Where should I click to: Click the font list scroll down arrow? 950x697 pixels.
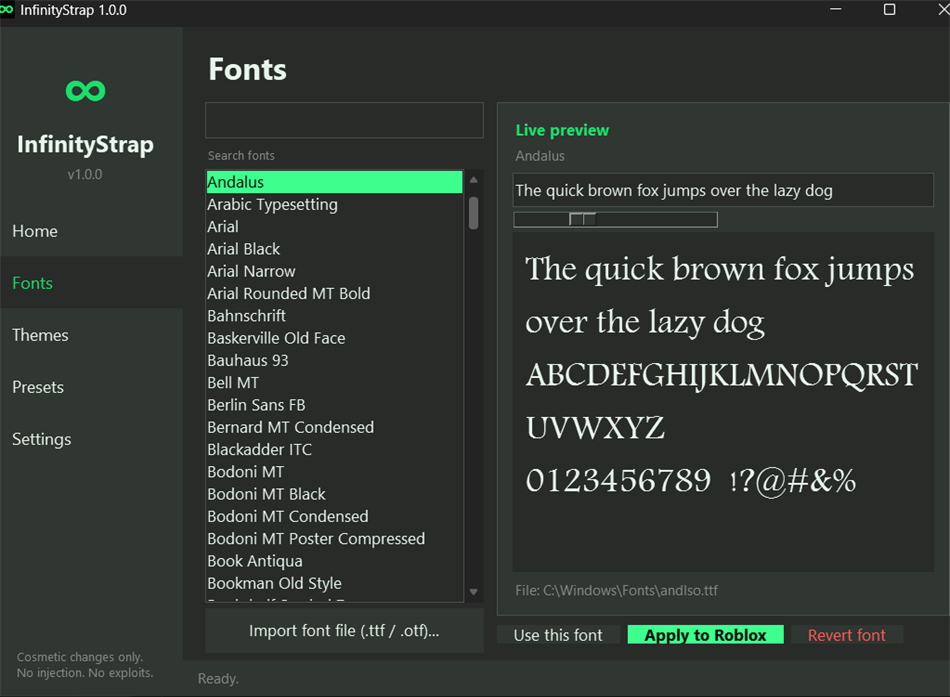click(474, 592)
